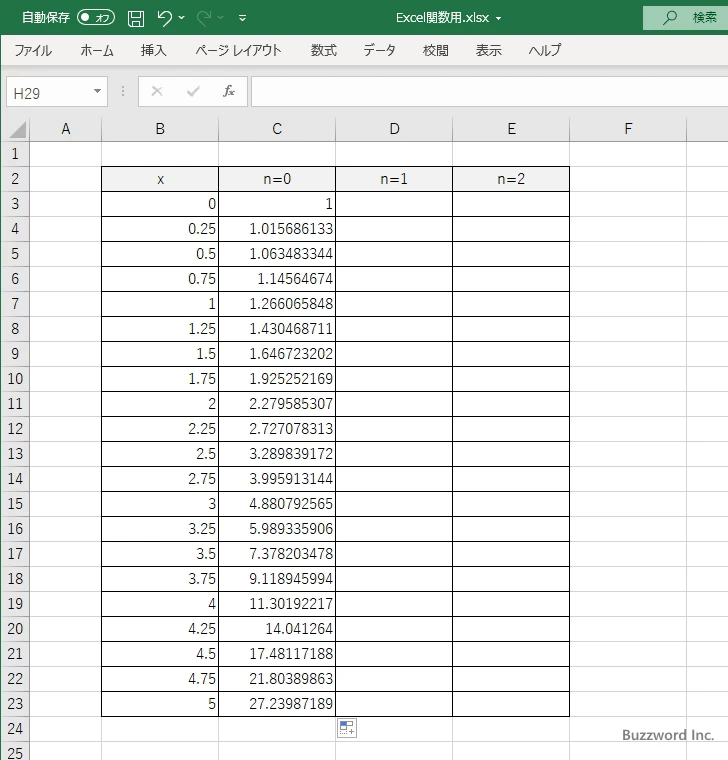
Task: Click the Undo arrow icon
Action: (165, 18)
